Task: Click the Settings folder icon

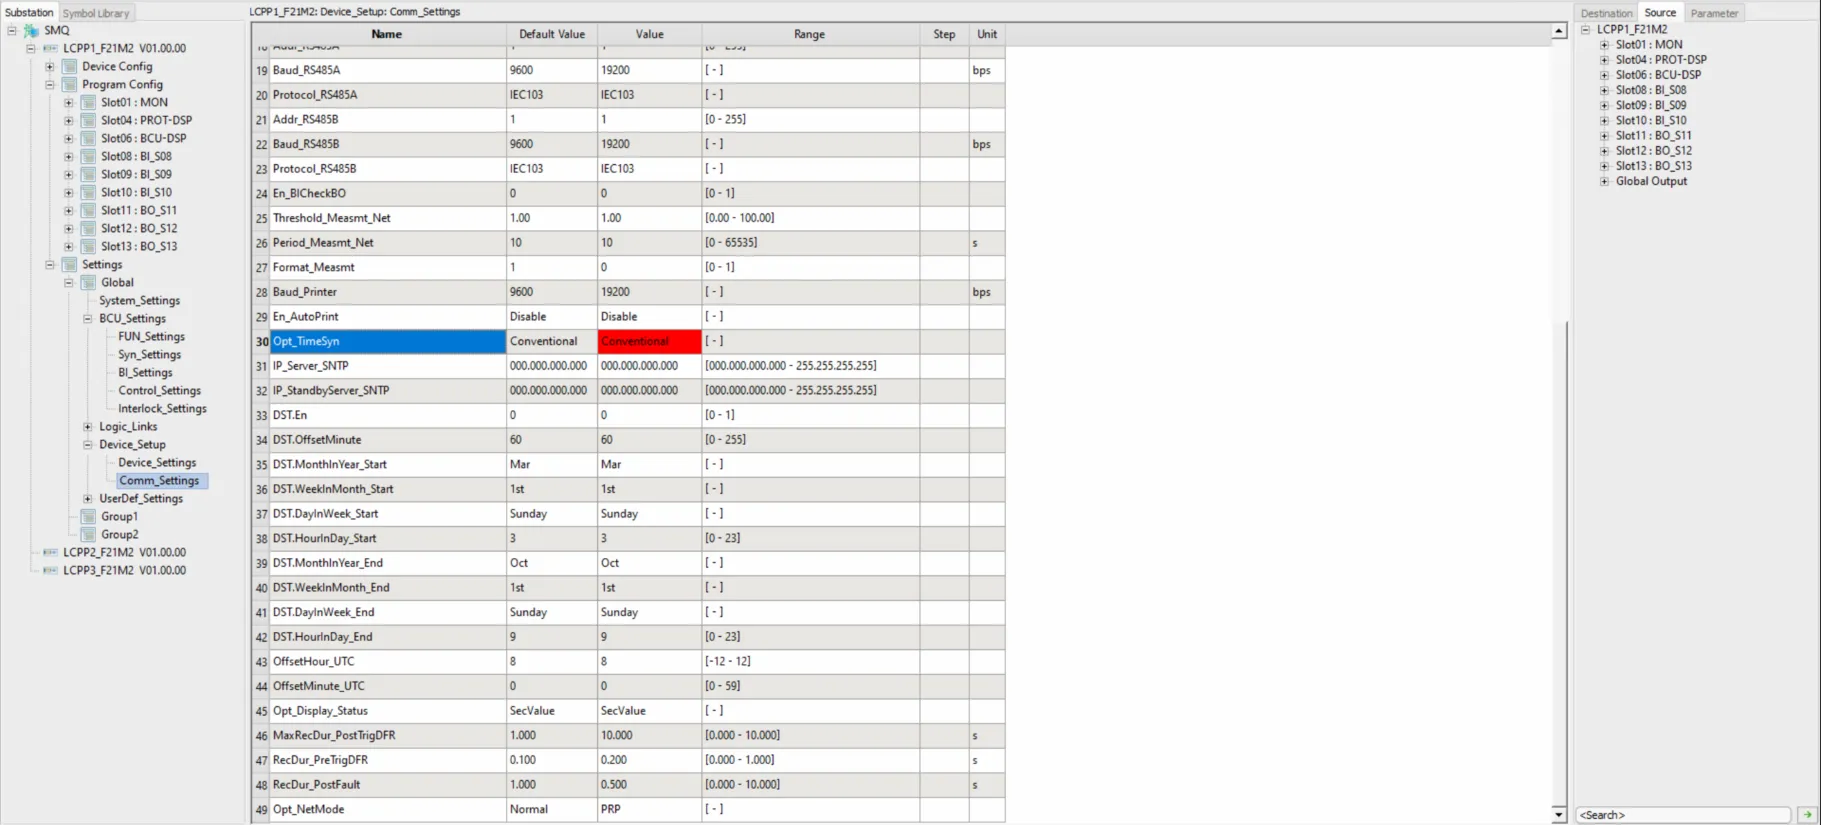Action: pyautogui.click(x=69, y=264)
